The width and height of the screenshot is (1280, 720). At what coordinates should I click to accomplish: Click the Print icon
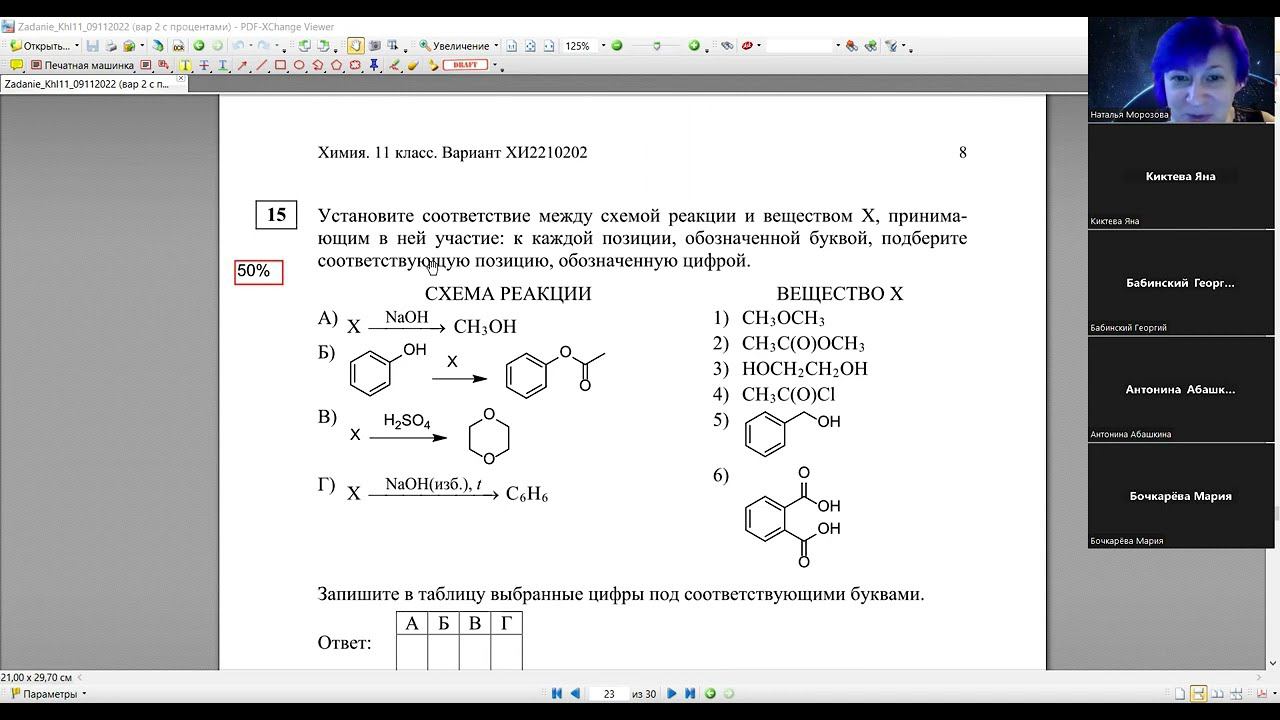click(x=110, y=46)
